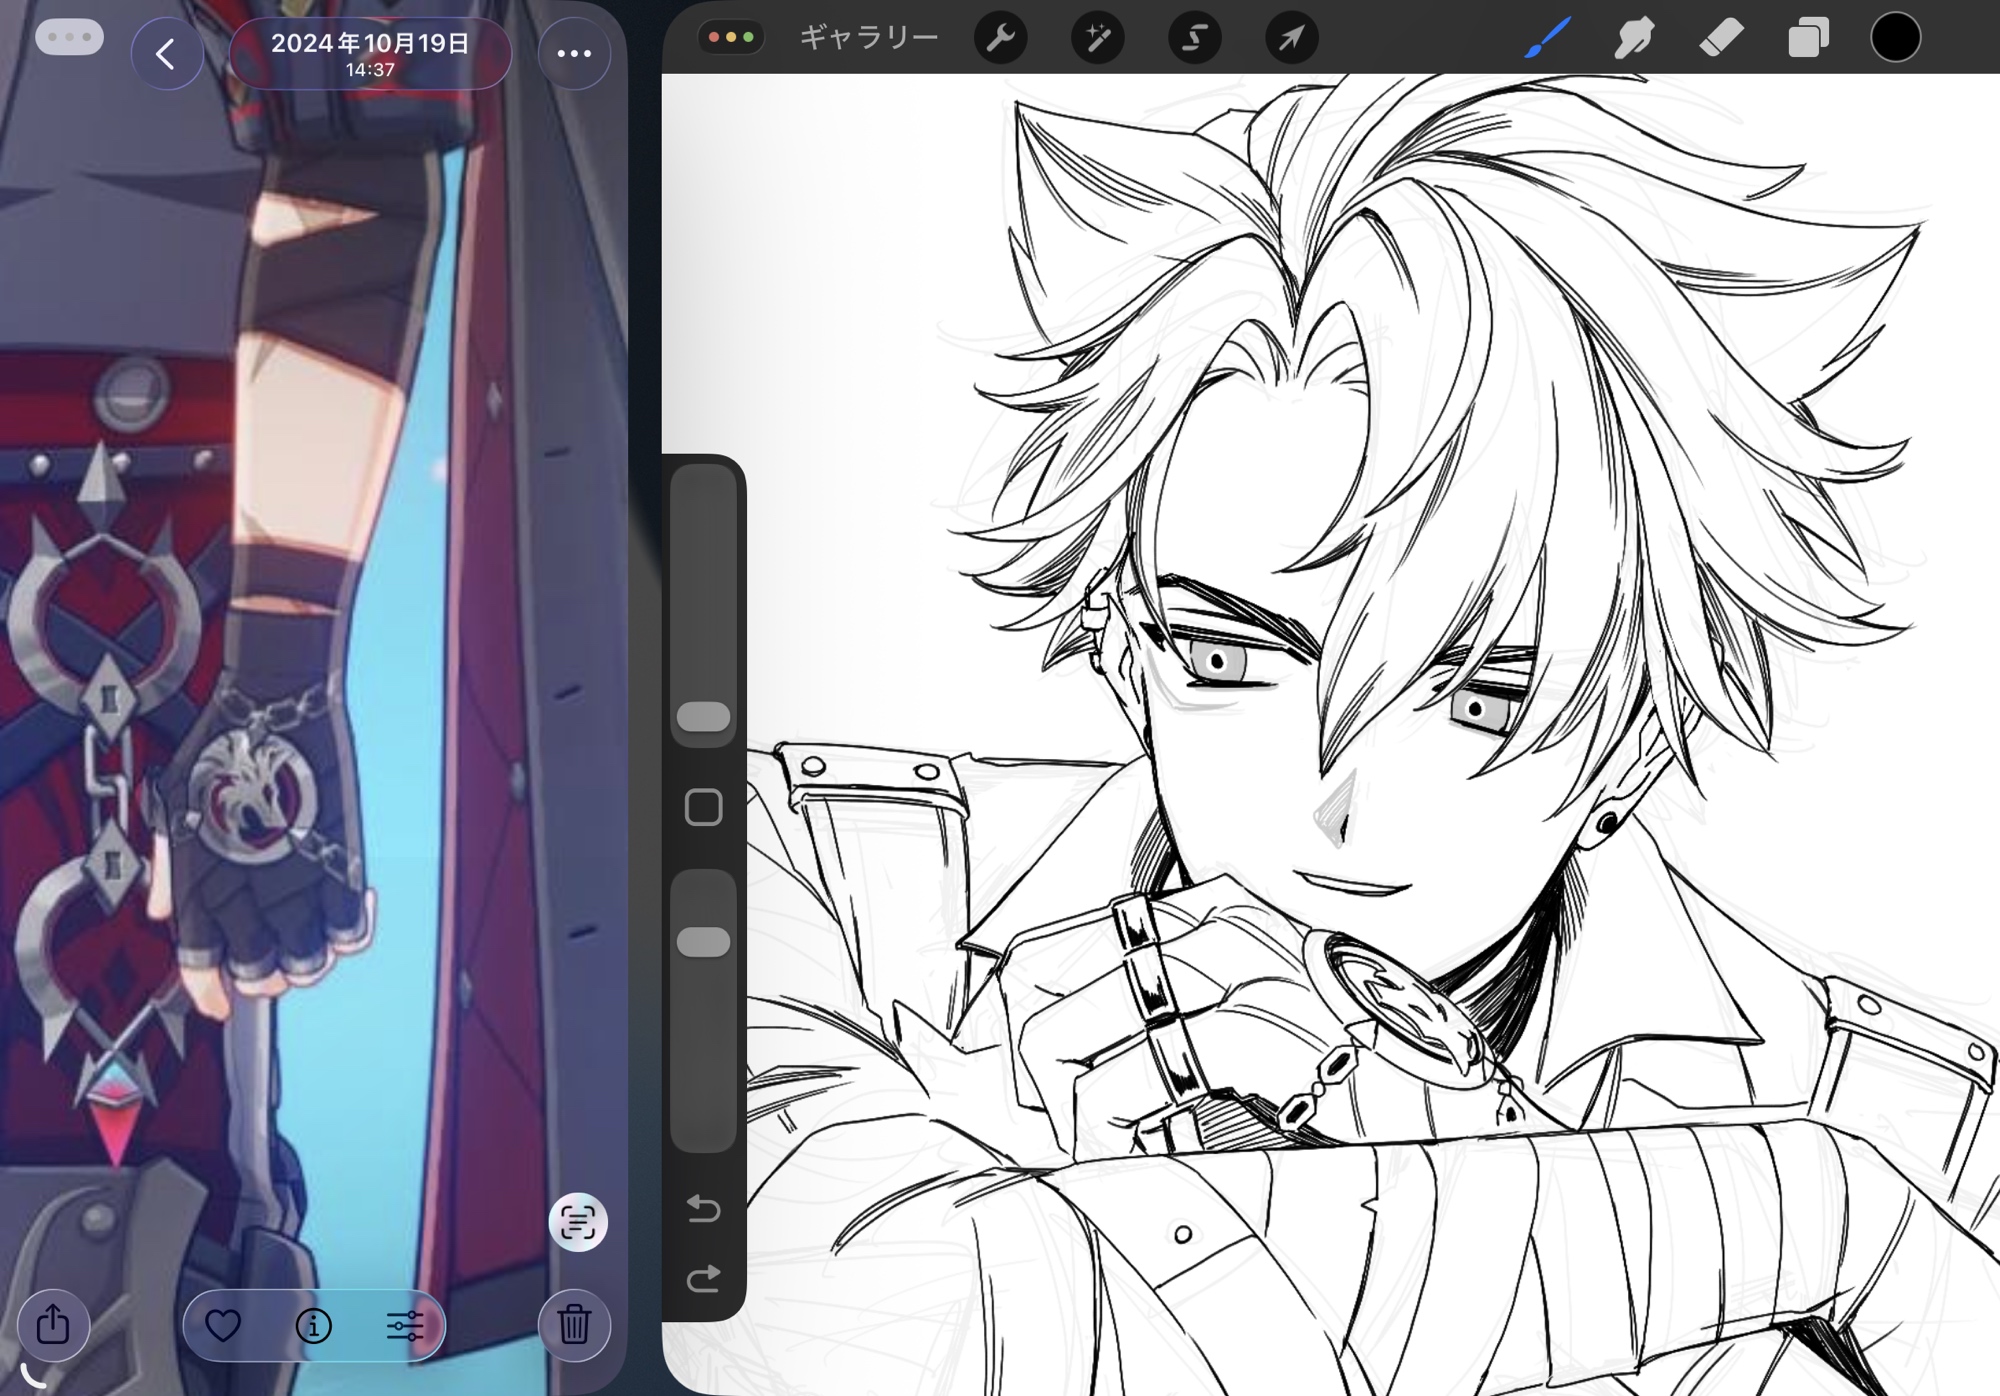
Task: Open the black color picker
Action: tap(1895, 38)
